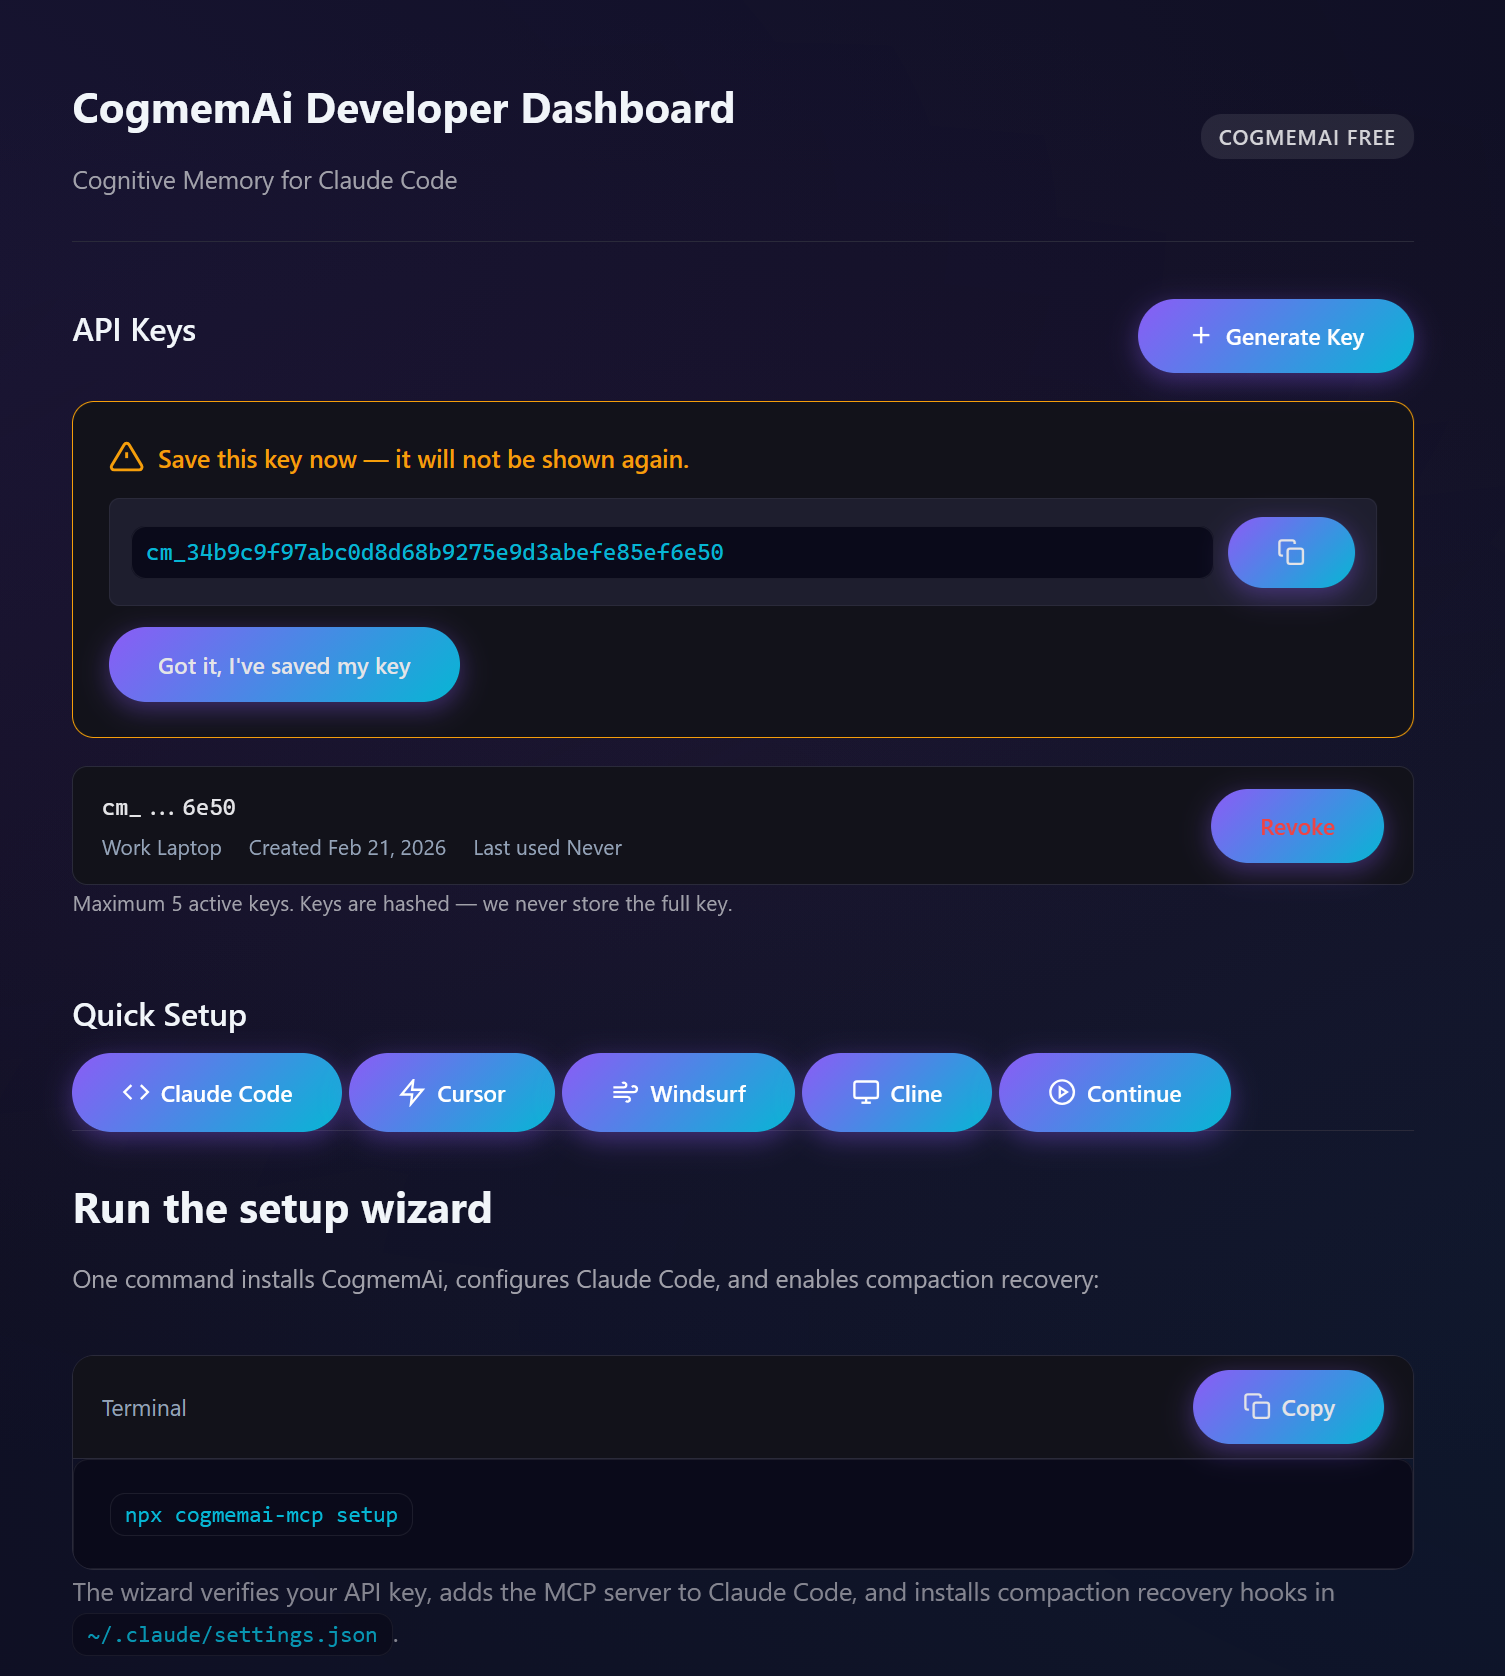Click the lightning icon on the Cursor button
1505x1676 pixels.
pyautogui.click(x=412, y=1092)
